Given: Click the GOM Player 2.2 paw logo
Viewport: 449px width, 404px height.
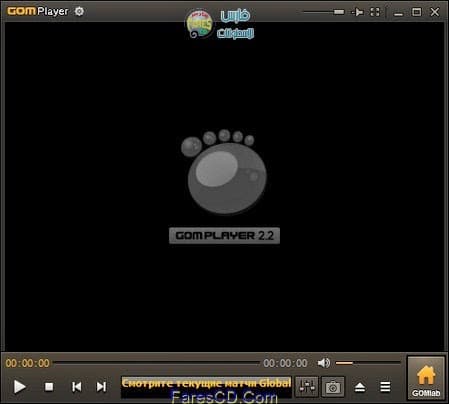Looking at the screenshot, I should 224,187.
